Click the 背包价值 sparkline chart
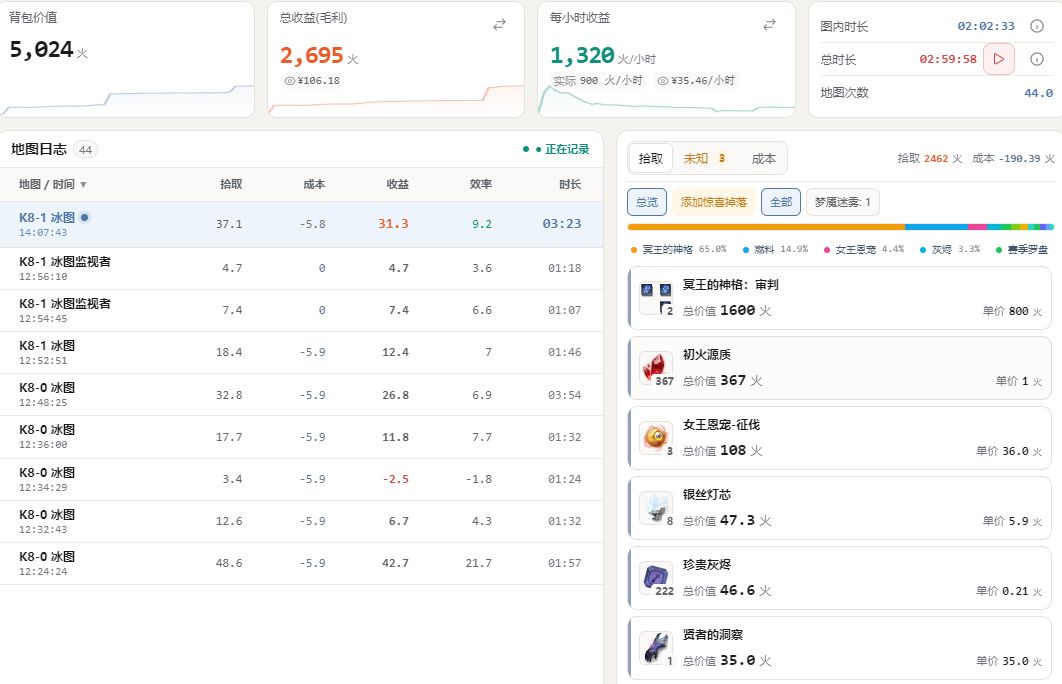 pos(127,100)
